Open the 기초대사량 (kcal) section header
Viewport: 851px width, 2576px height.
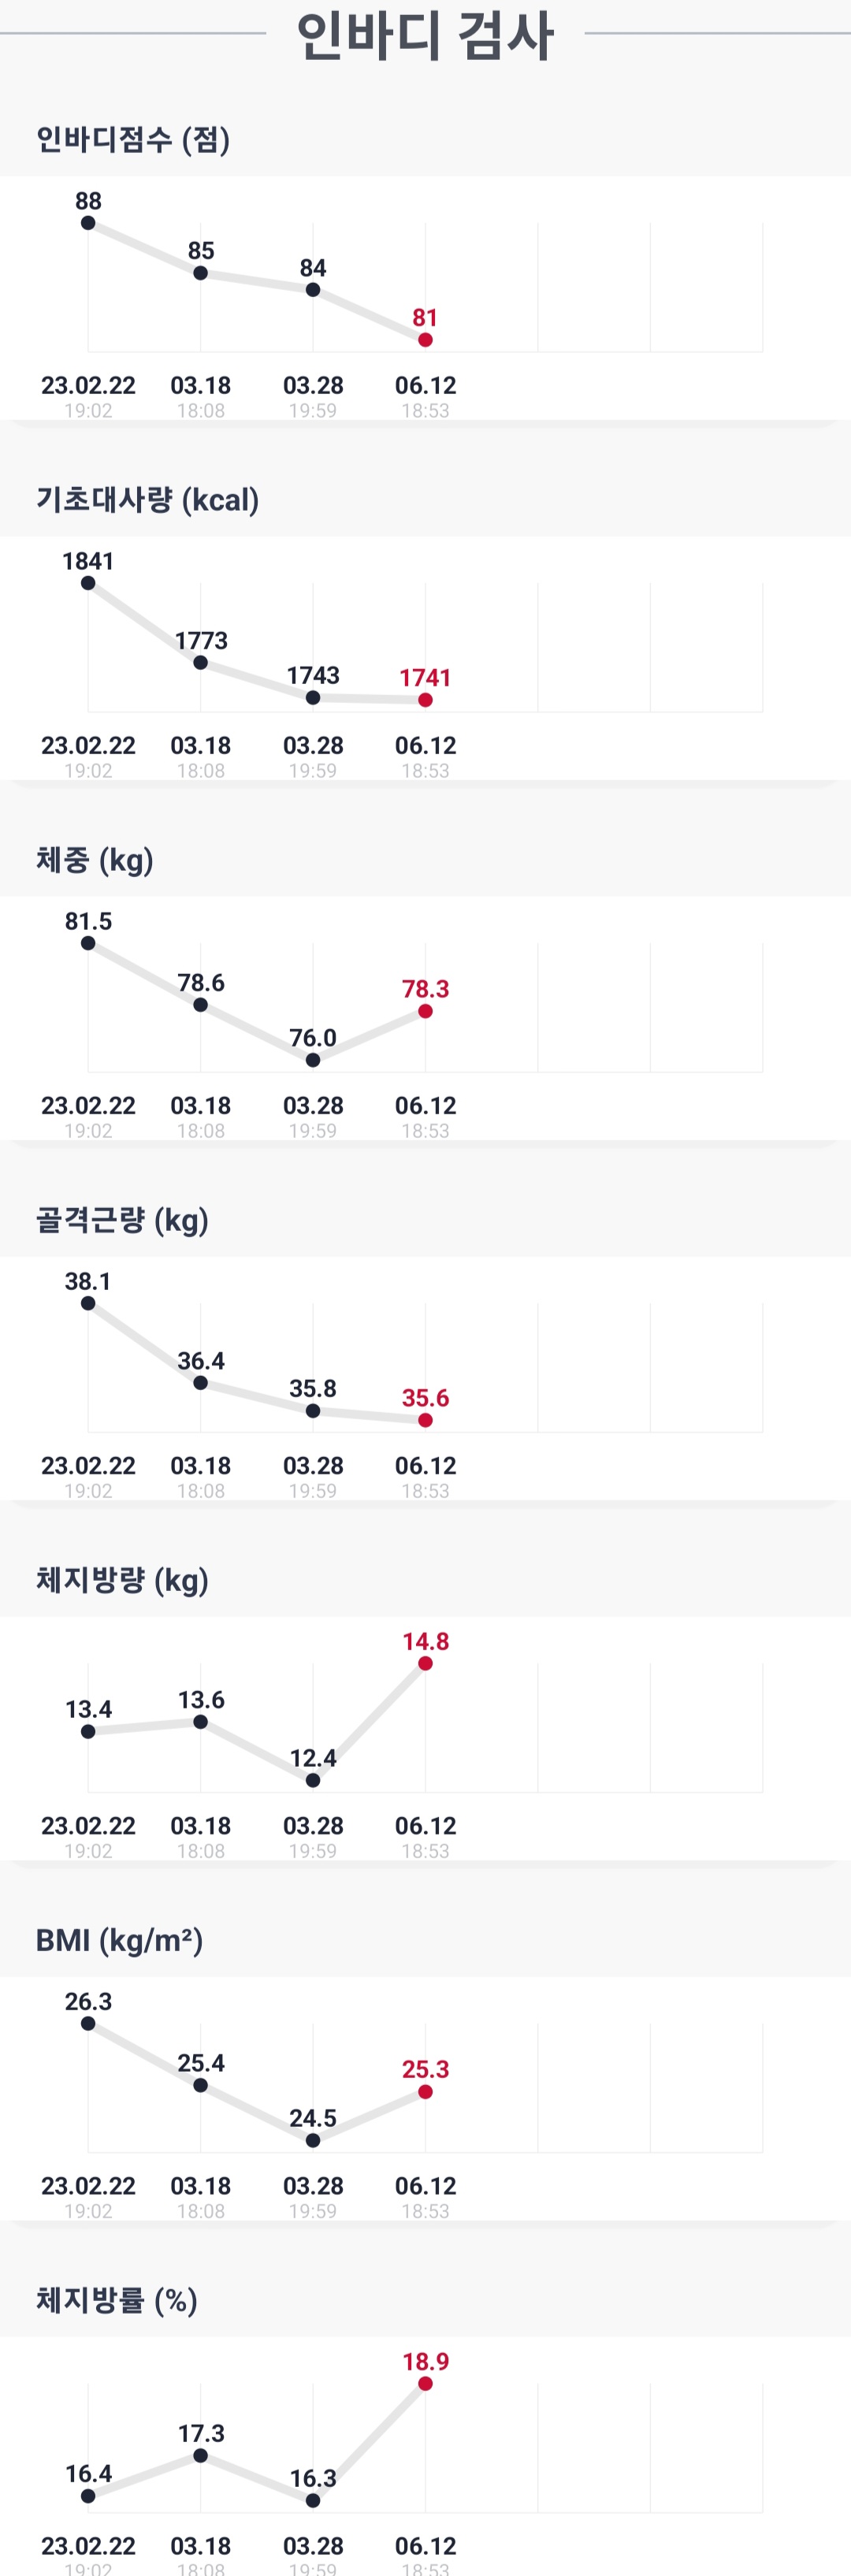click(x=147, y=499)
